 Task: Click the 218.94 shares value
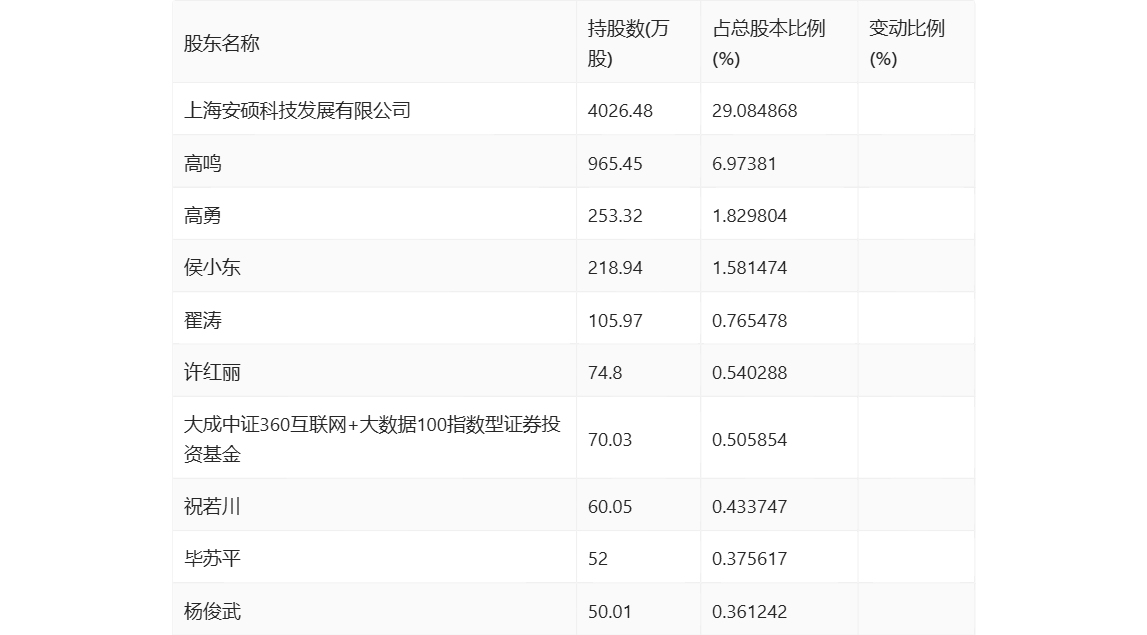615,268
